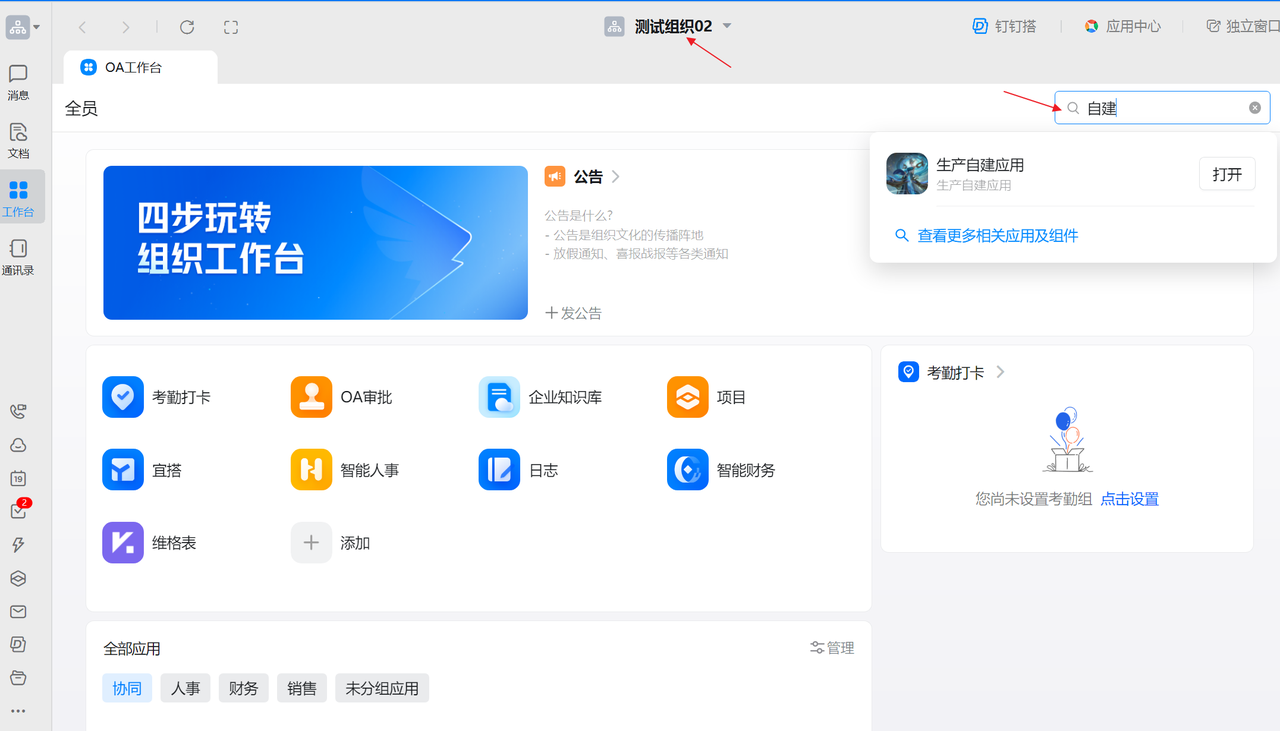Open the 文档 documents section
This screenshot has width=1280, height=731.
(x=18, y=140)
